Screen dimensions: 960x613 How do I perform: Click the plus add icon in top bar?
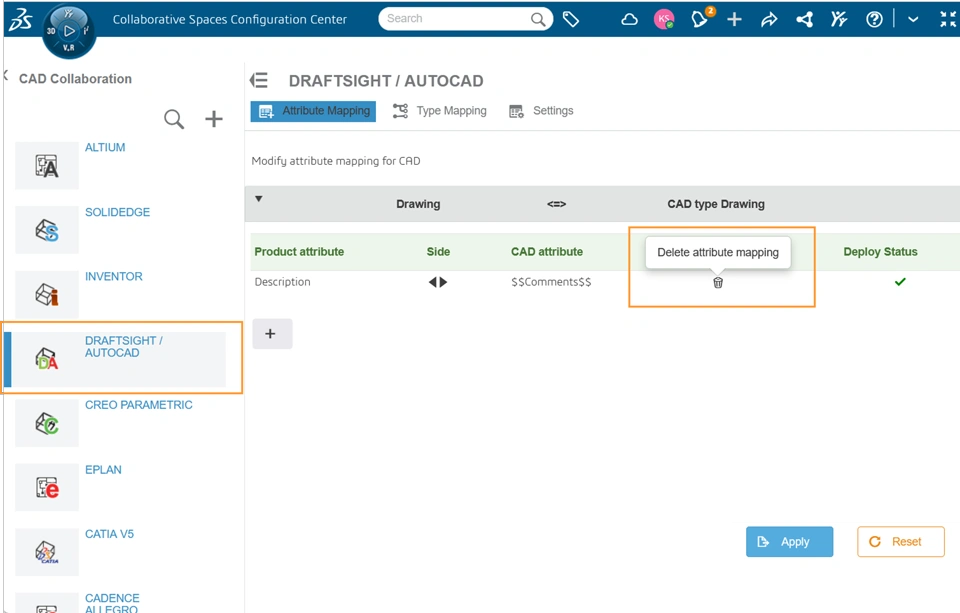coord(734,20)
